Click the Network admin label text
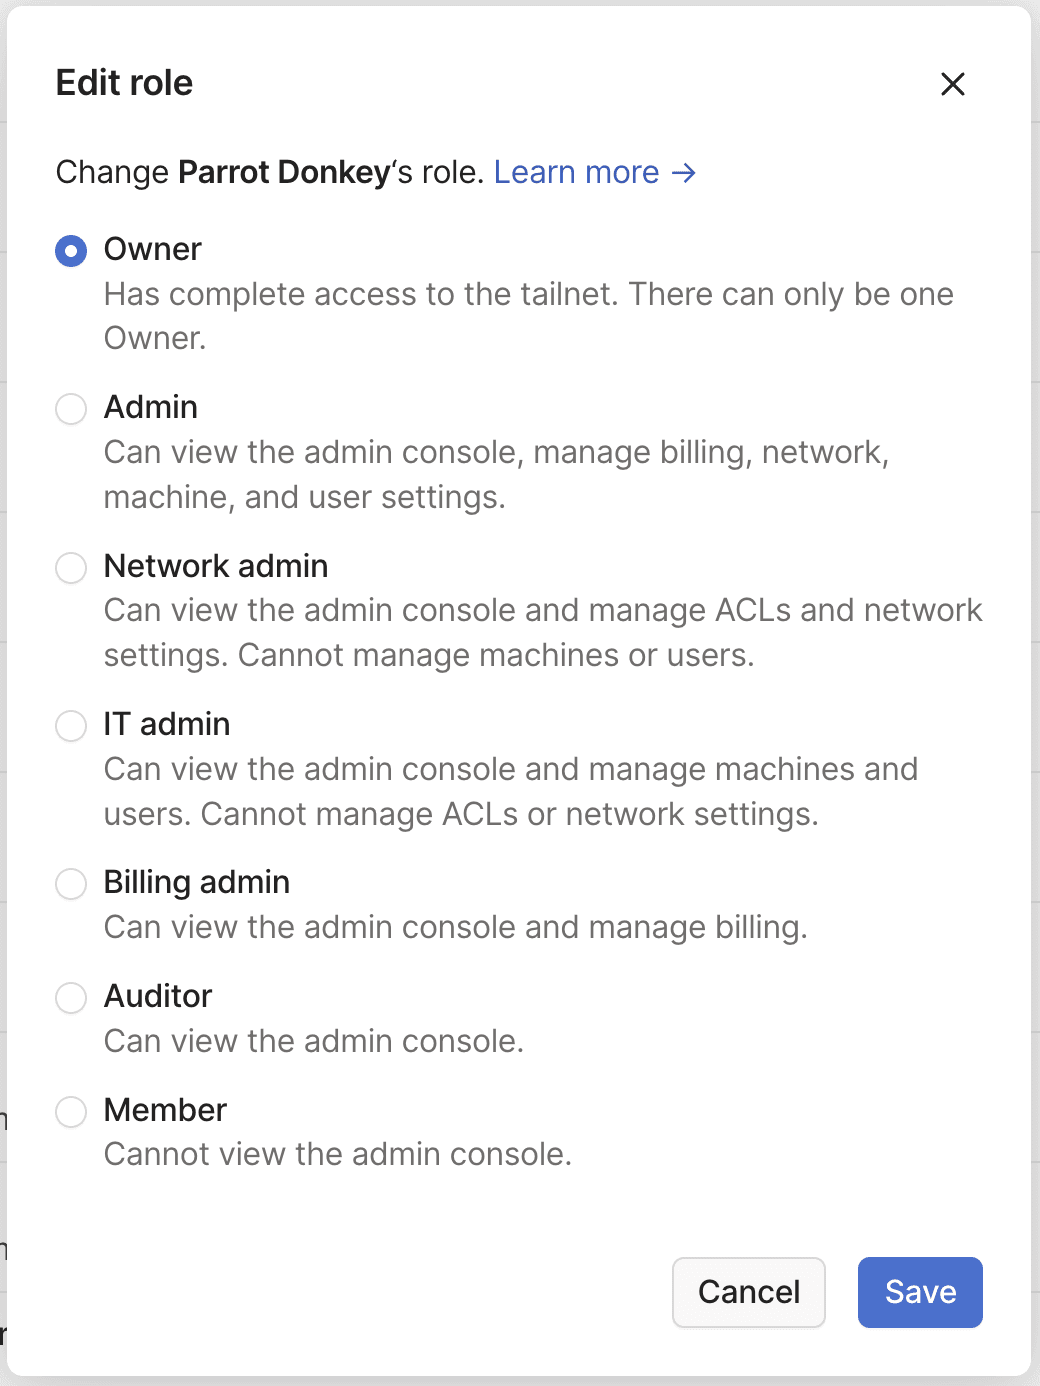1040x1386 pixels. (216, 566)
